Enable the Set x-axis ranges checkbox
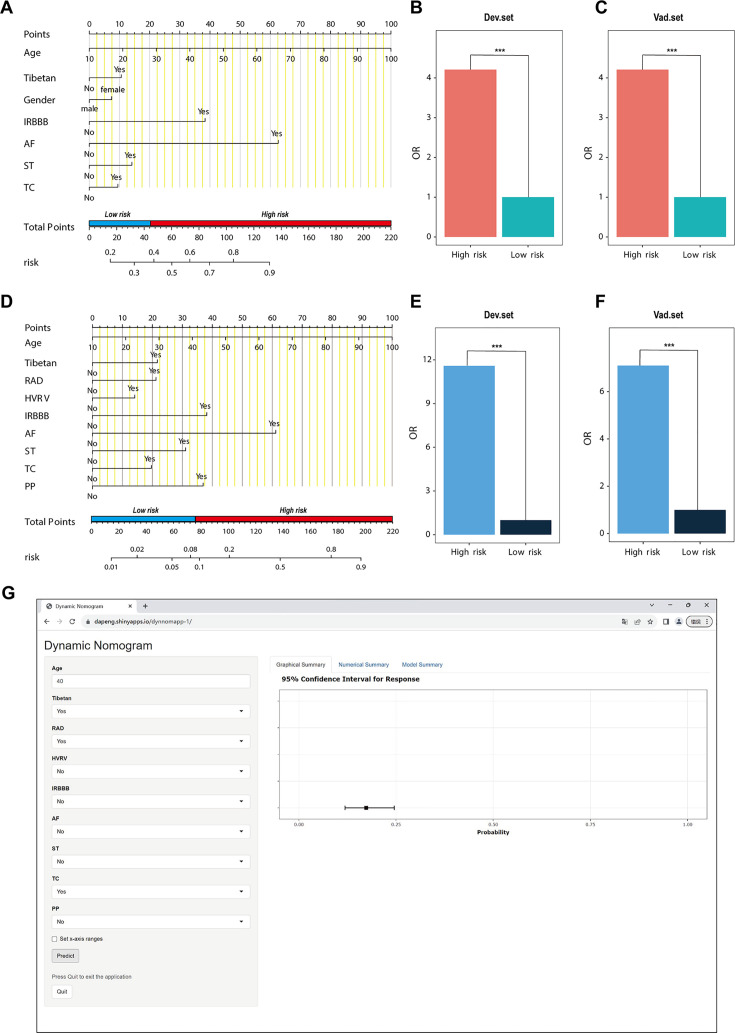735x1033 pixels. 55,939
